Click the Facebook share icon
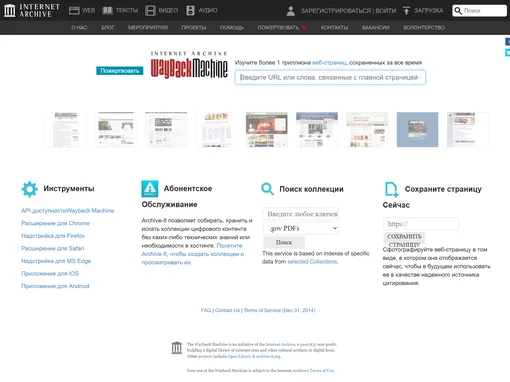This screenshot has width=510, height=382. click(x=508, y=42)
